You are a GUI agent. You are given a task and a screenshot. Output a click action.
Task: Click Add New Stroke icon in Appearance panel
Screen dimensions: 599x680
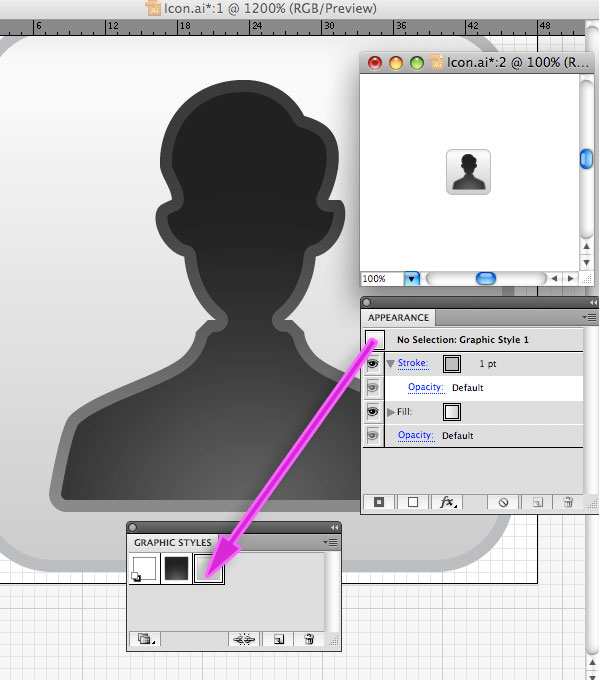379,502
